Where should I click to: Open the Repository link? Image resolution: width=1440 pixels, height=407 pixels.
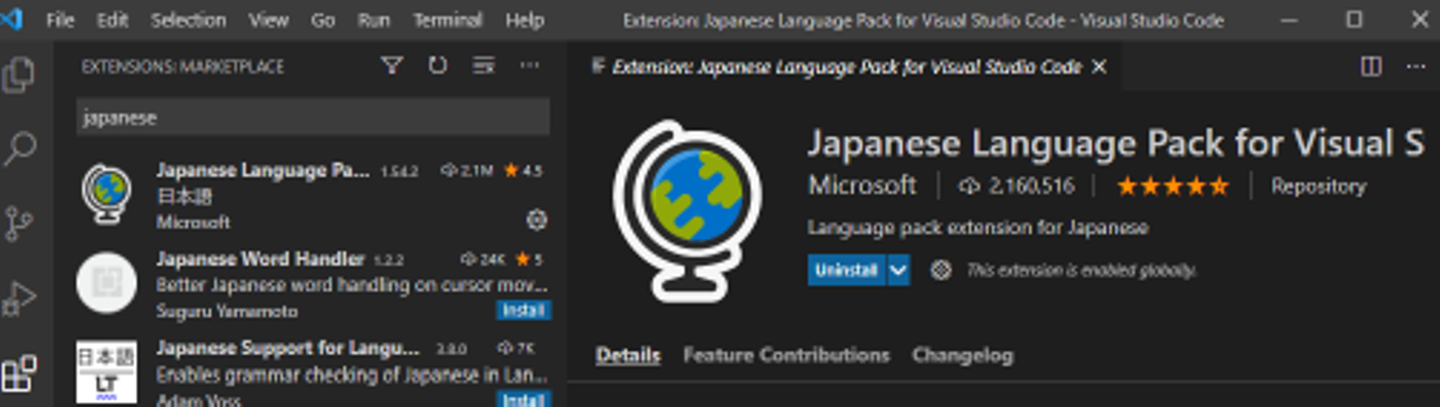pyautogui.click(x=1318, y=186)
